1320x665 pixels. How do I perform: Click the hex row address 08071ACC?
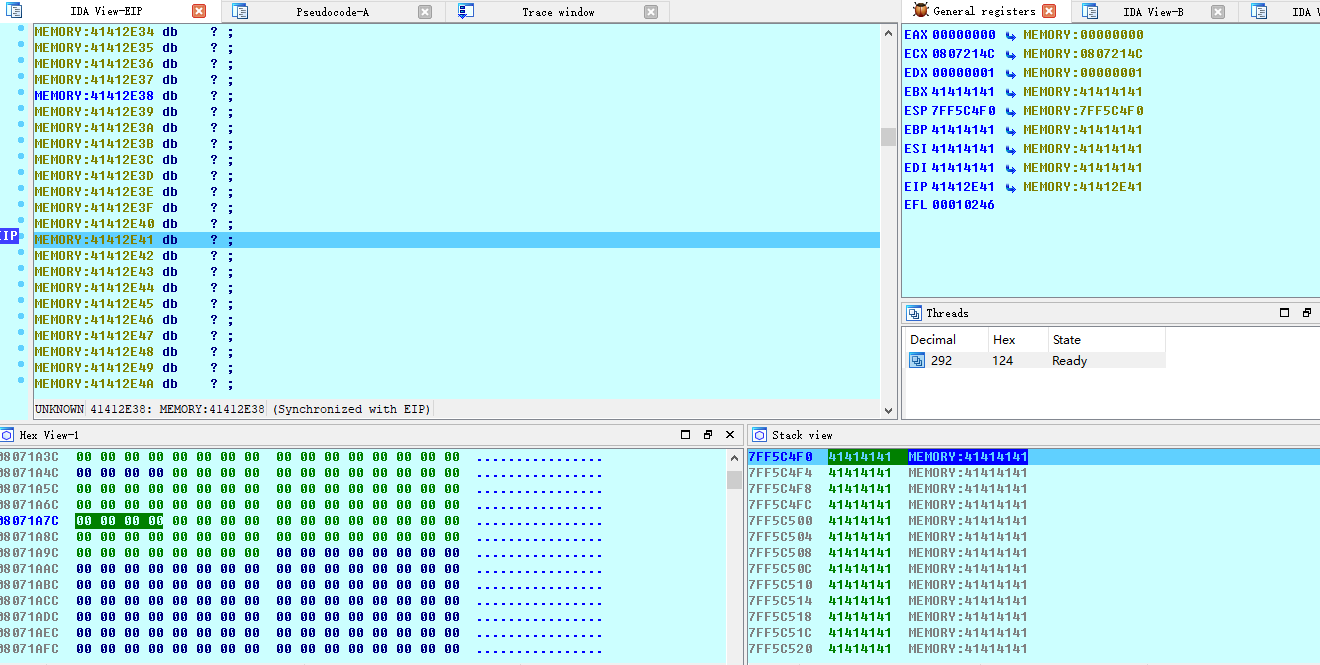click(x=30, y=601)
